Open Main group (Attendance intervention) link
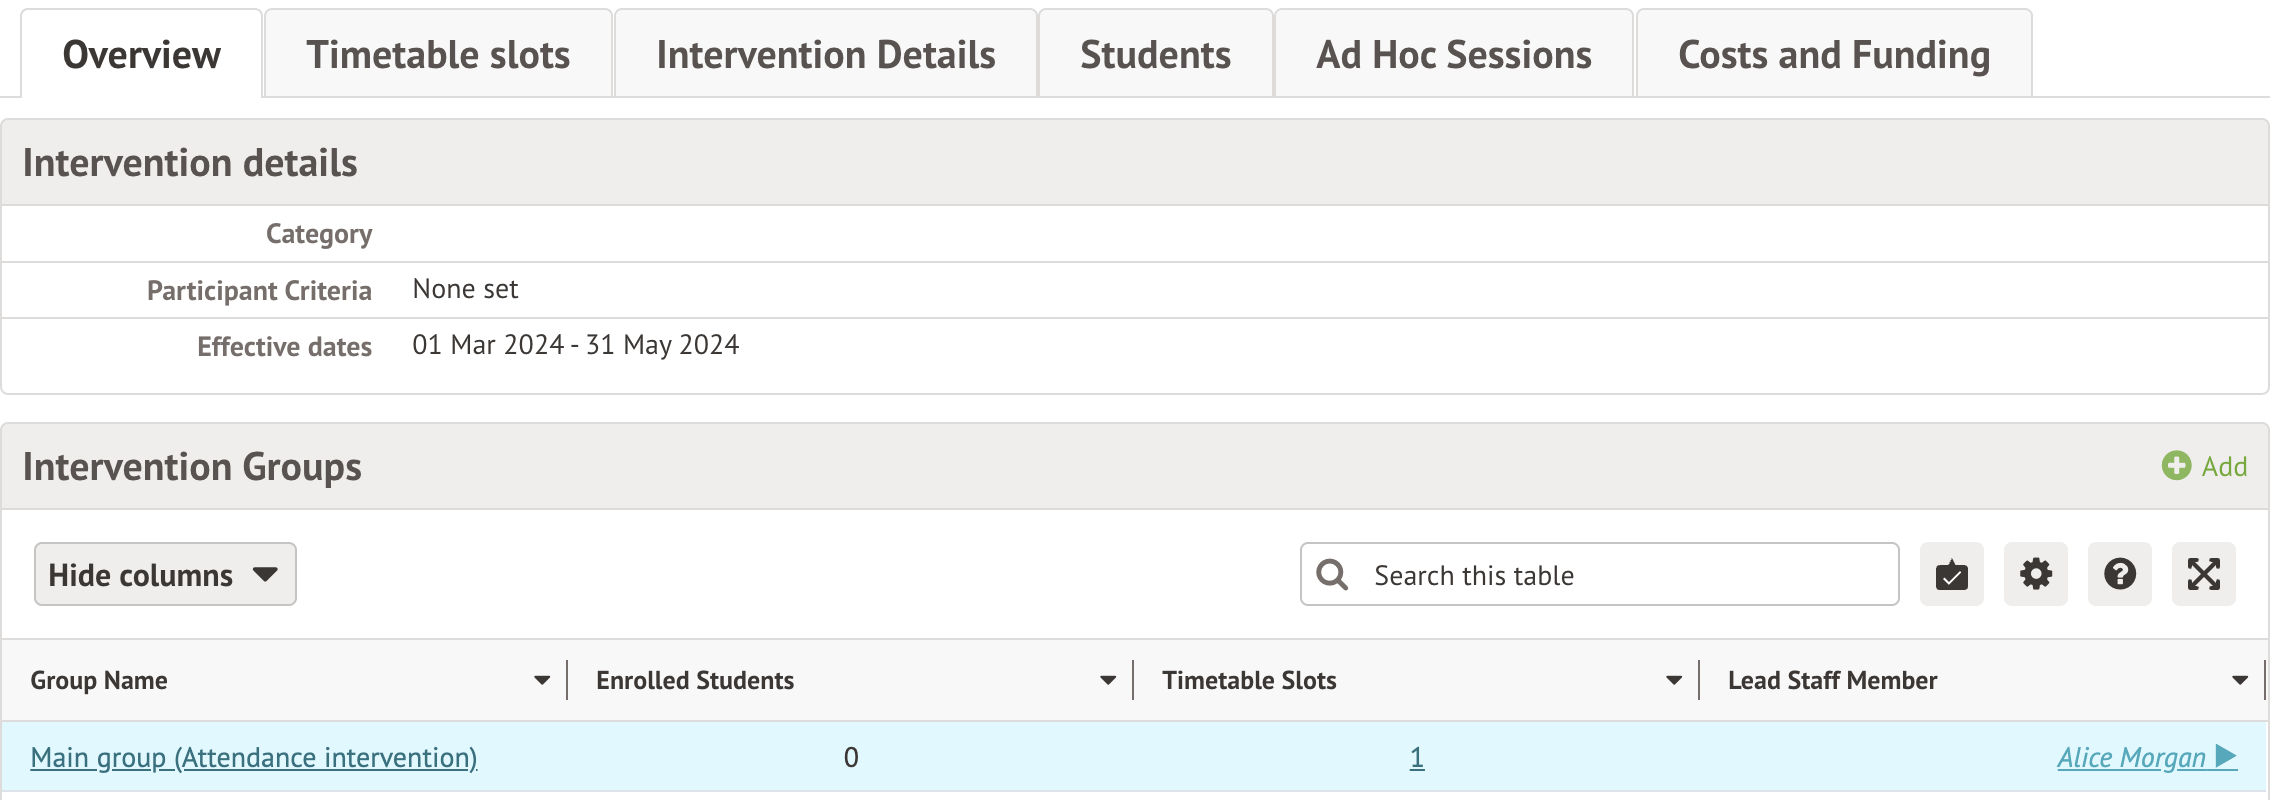Image resolution: width=2284 pixels, height=800 pixels. click(254, 758)
